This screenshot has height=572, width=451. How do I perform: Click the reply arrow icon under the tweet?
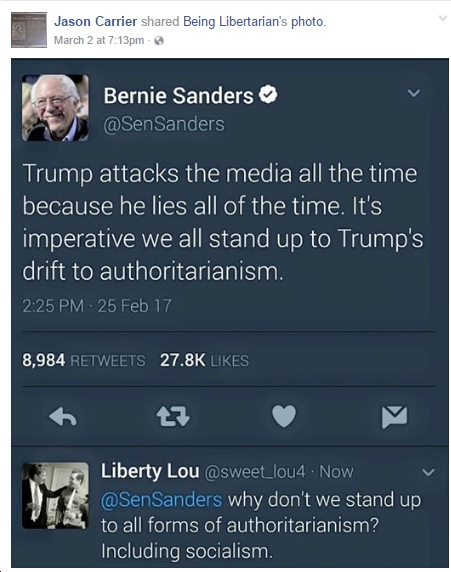(x=63, y=417)
